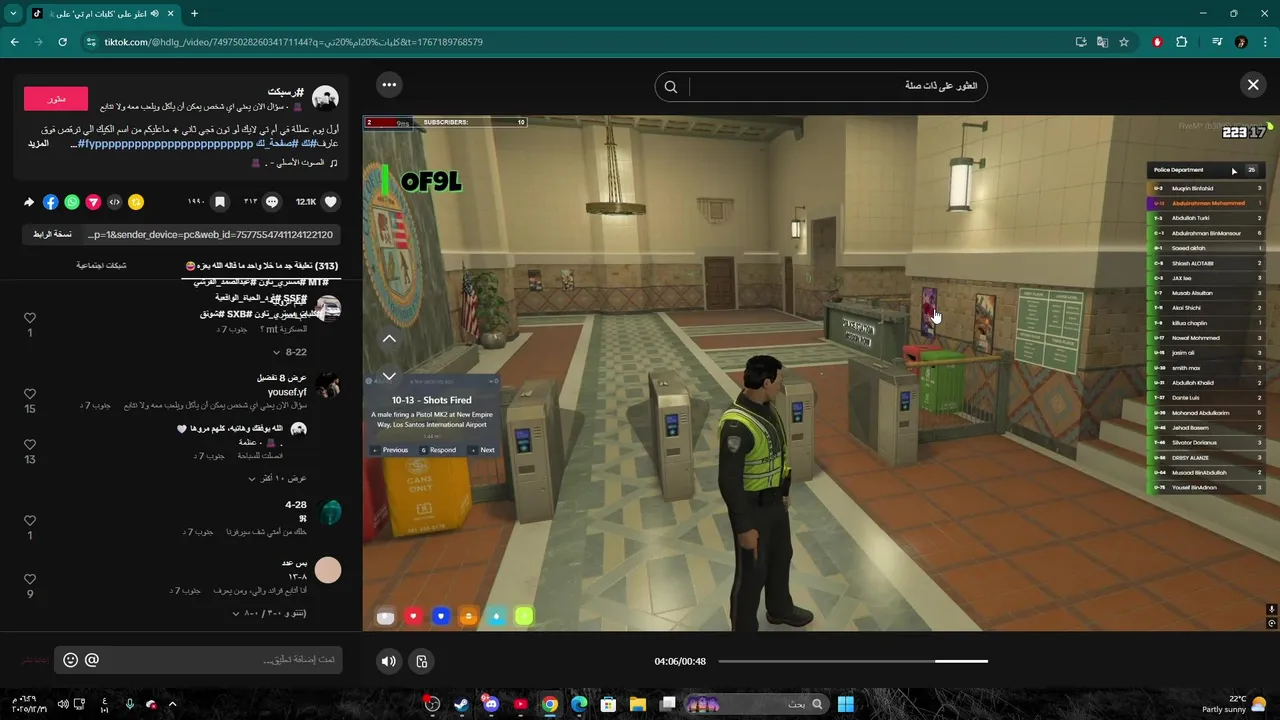
Task: Mute the video with the speaker button
Action: 389,661
